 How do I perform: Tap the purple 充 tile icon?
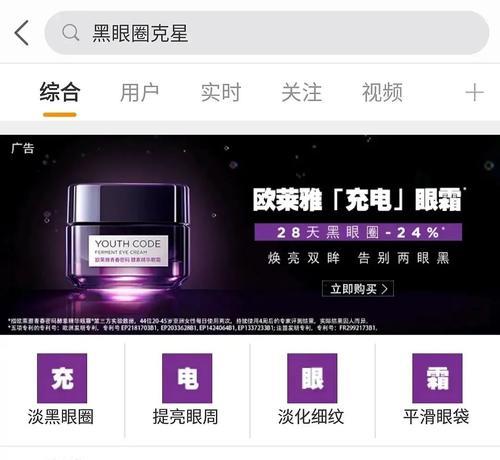click(x=62, y=378)
